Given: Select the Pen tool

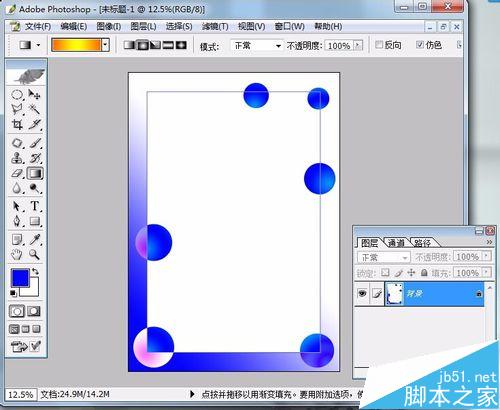Looking at the screenshot, I should tap(17, 221).
